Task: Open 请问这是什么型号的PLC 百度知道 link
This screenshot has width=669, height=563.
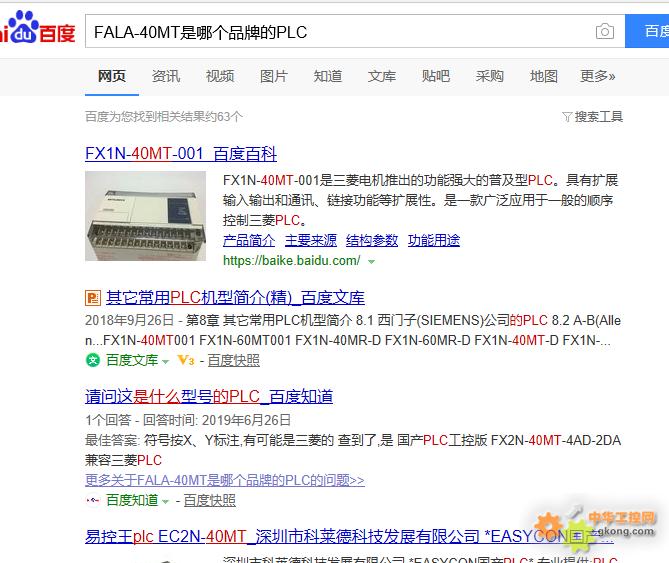Action: (209, 397)
